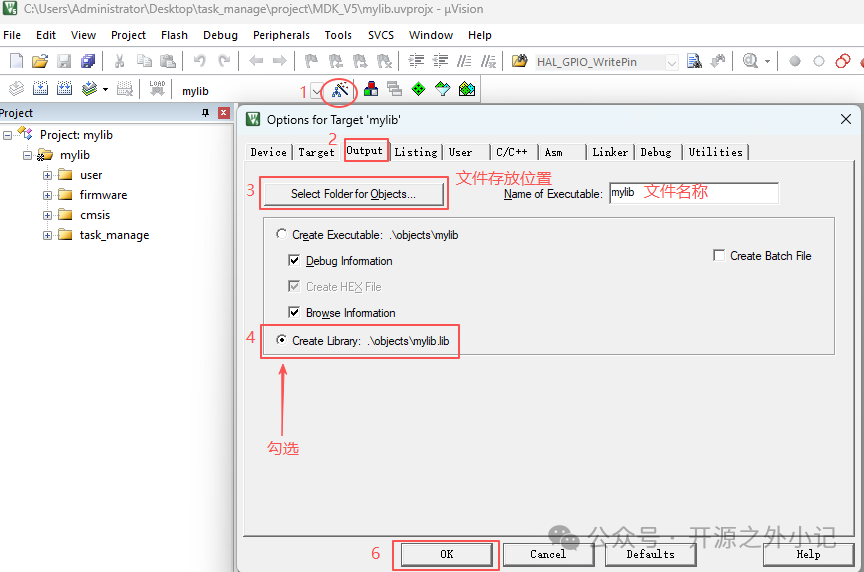
Task: Open Options for Target magic wand icon
Action: (340, 90)
